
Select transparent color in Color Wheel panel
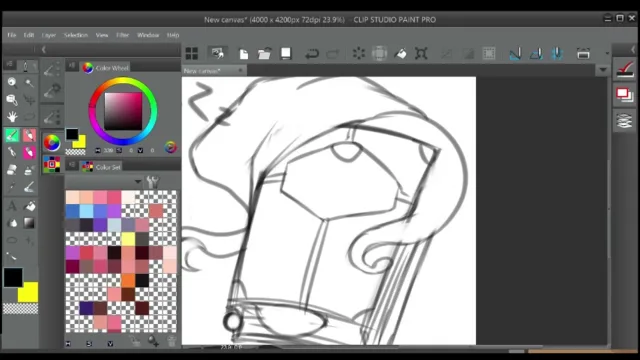click(x=76, y=152)
